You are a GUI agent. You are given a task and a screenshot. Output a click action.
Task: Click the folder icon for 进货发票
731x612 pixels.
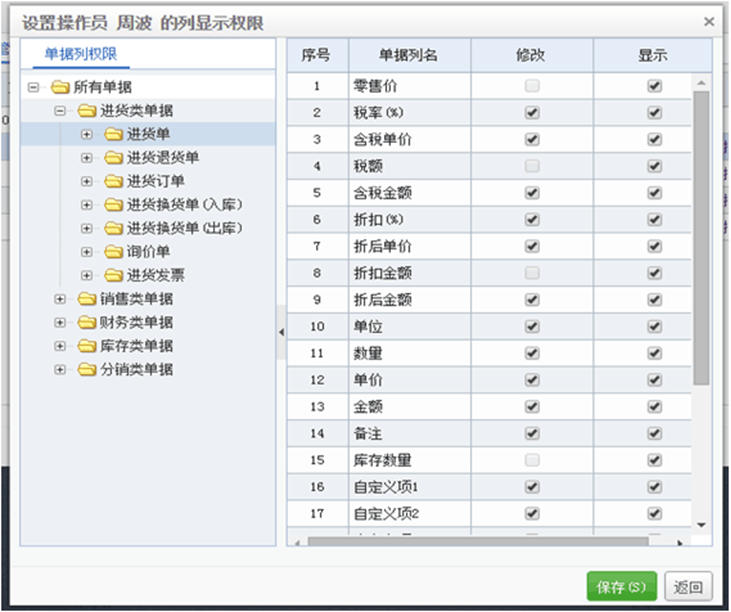click(113, 275)
